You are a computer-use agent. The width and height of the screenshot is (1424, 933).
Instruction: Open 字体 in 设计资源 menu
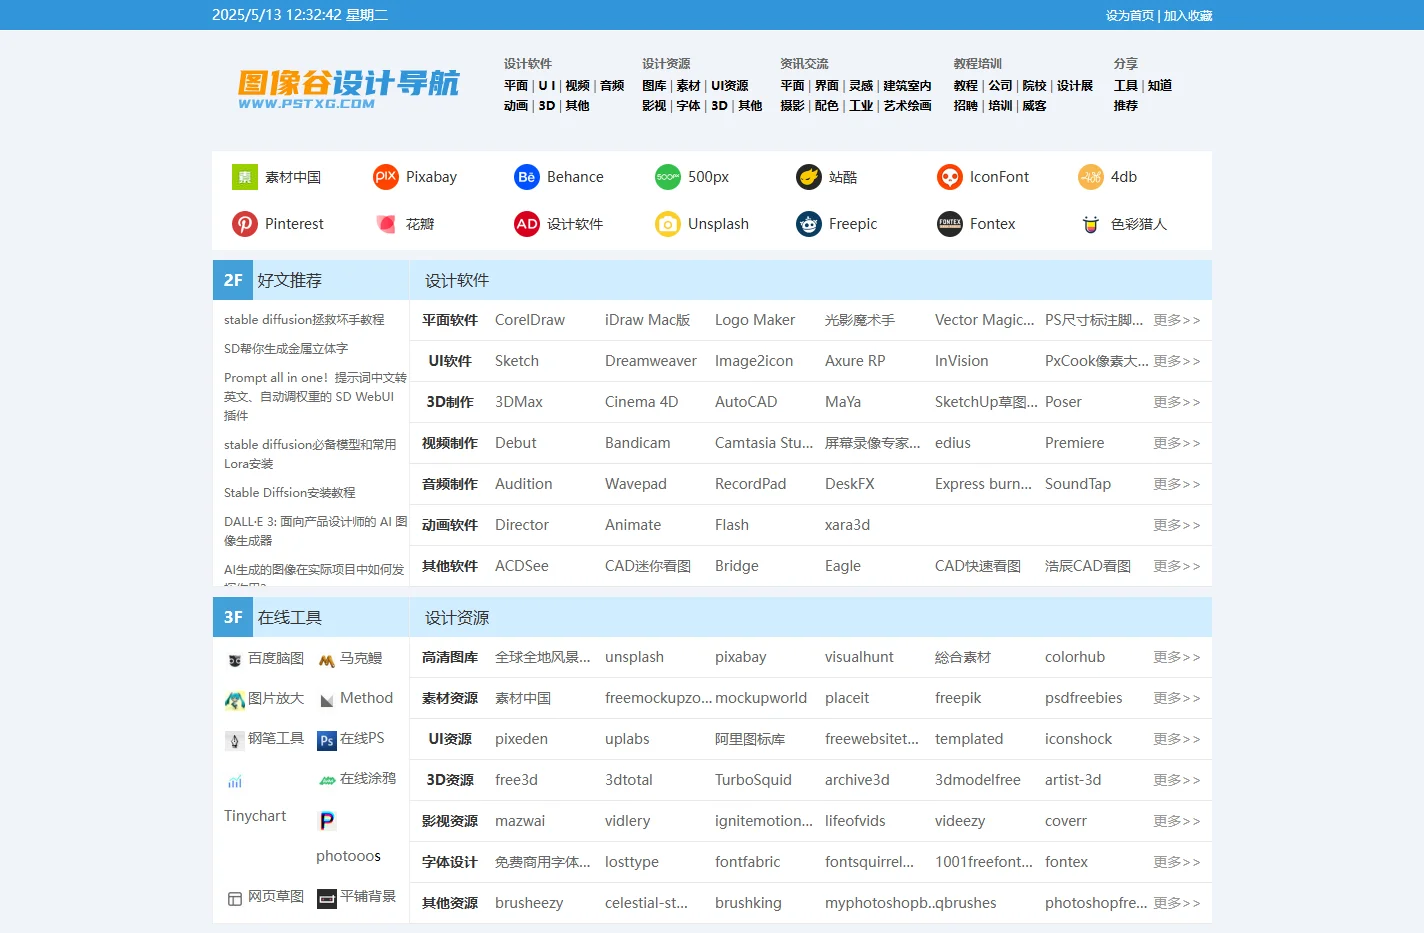point(688,106)
